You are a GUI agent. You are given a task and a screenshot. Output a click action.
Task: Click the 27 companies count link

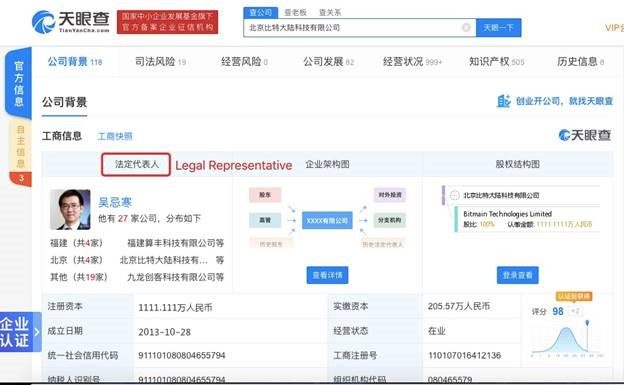[123, 219]
